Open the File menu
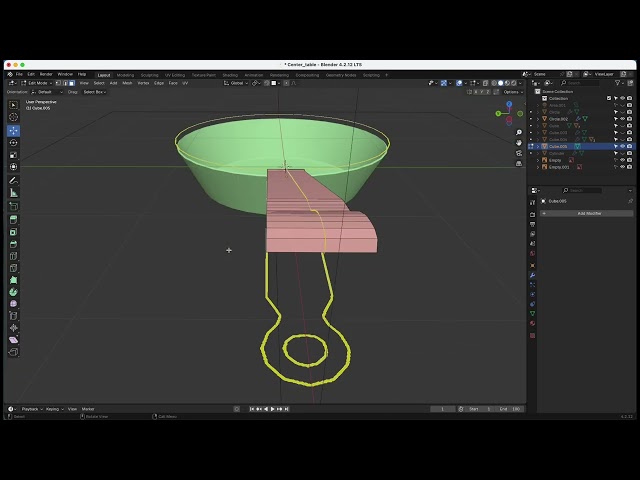Image resolution: width=640 pixels, height=480 pixels. tap(19, 74)
